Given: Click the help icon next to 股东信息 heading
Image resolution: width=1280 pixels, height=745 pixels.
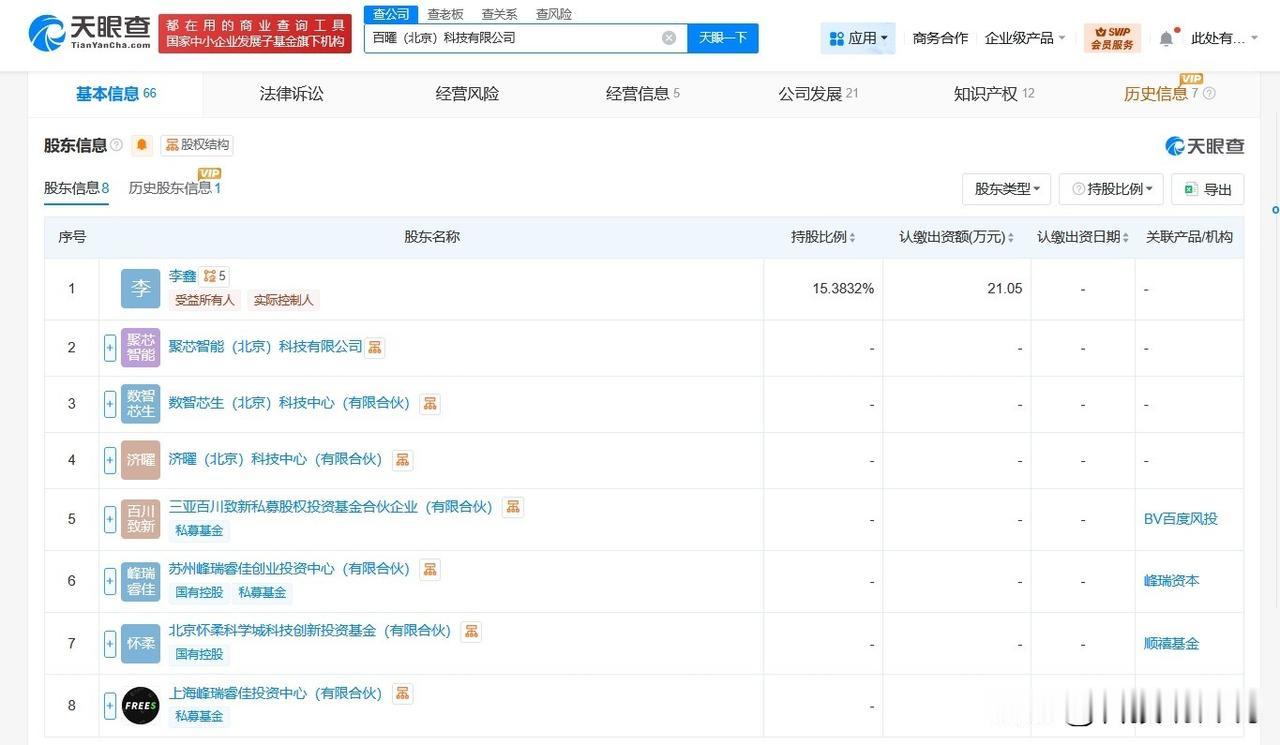Looking at the screenshot, I should pos(116,145).
